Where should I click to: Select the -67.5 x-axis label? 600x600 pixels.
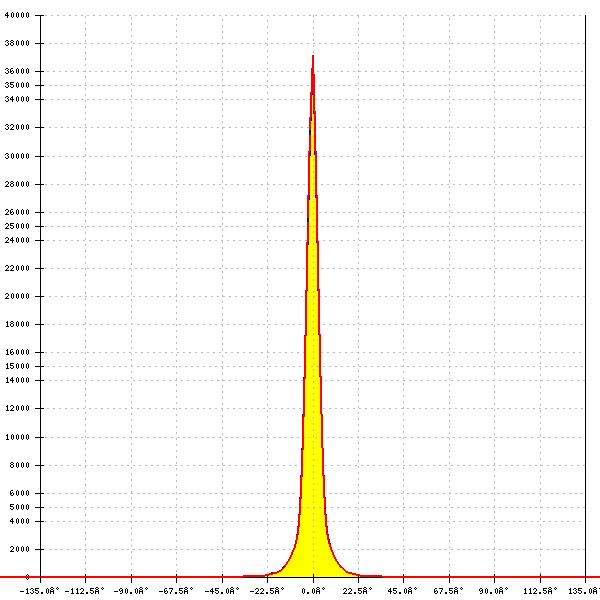[x=176, y=591]
